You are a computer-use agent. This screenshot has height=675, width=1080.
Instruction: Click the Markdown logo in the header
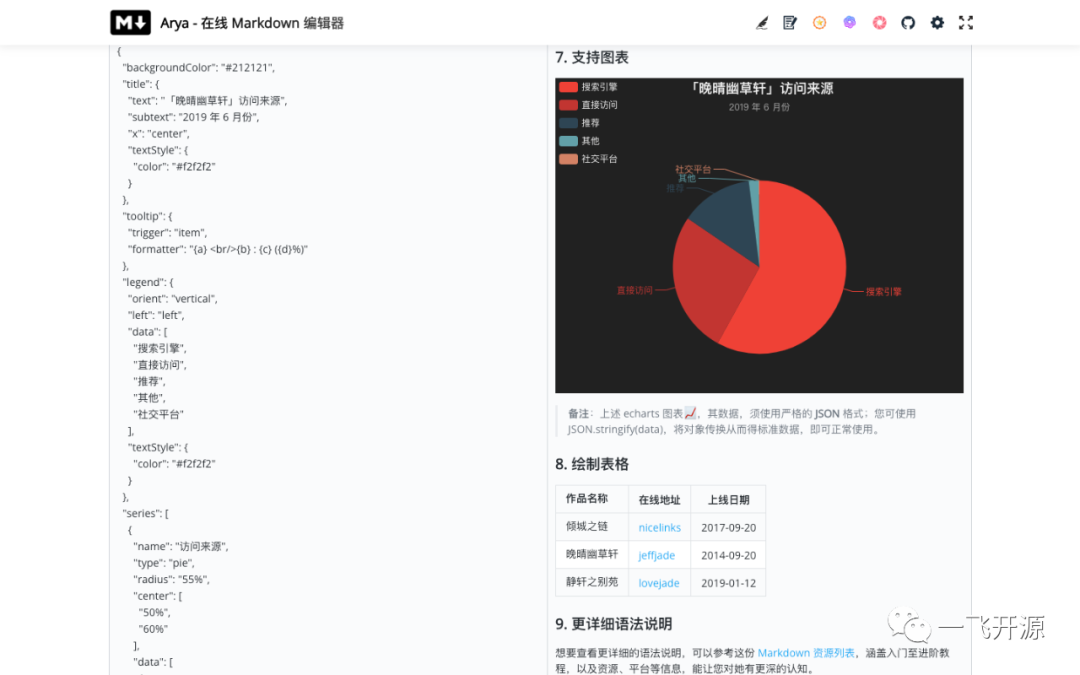coord(130,23)
